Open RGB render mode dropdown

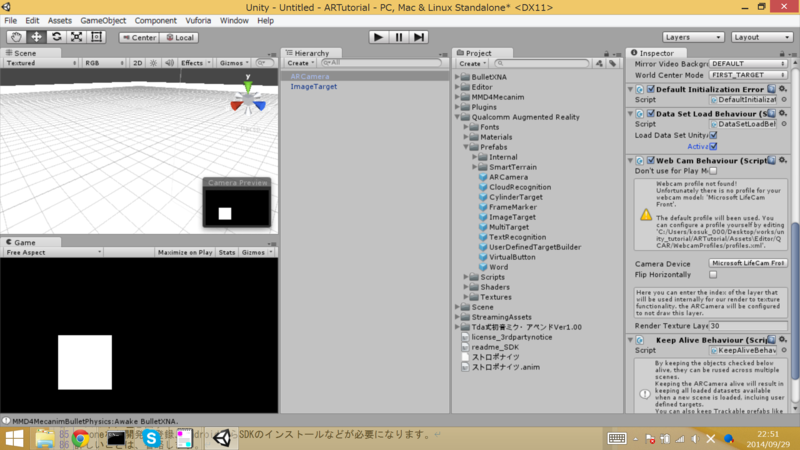[104, 63]
